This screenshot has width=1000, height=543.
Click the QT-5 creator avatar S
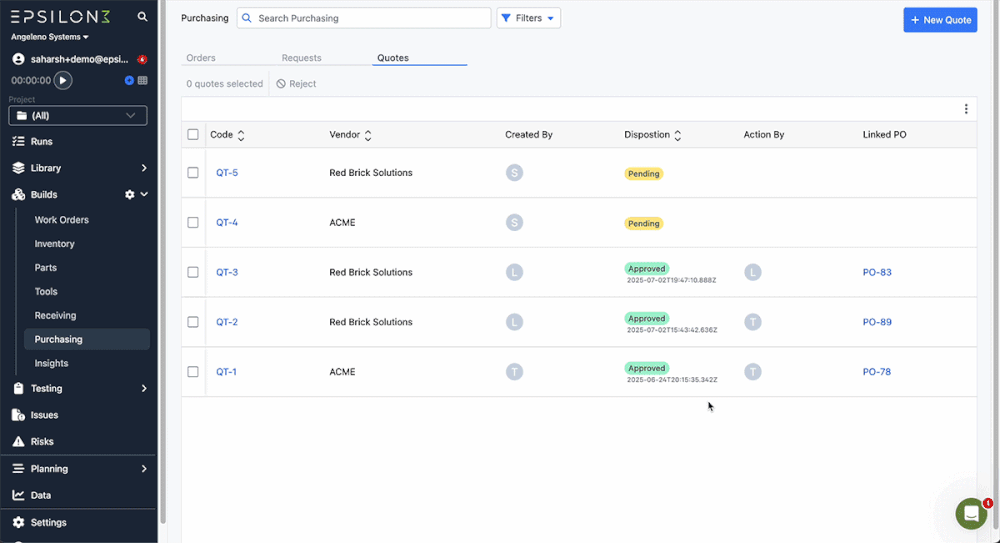514,172
